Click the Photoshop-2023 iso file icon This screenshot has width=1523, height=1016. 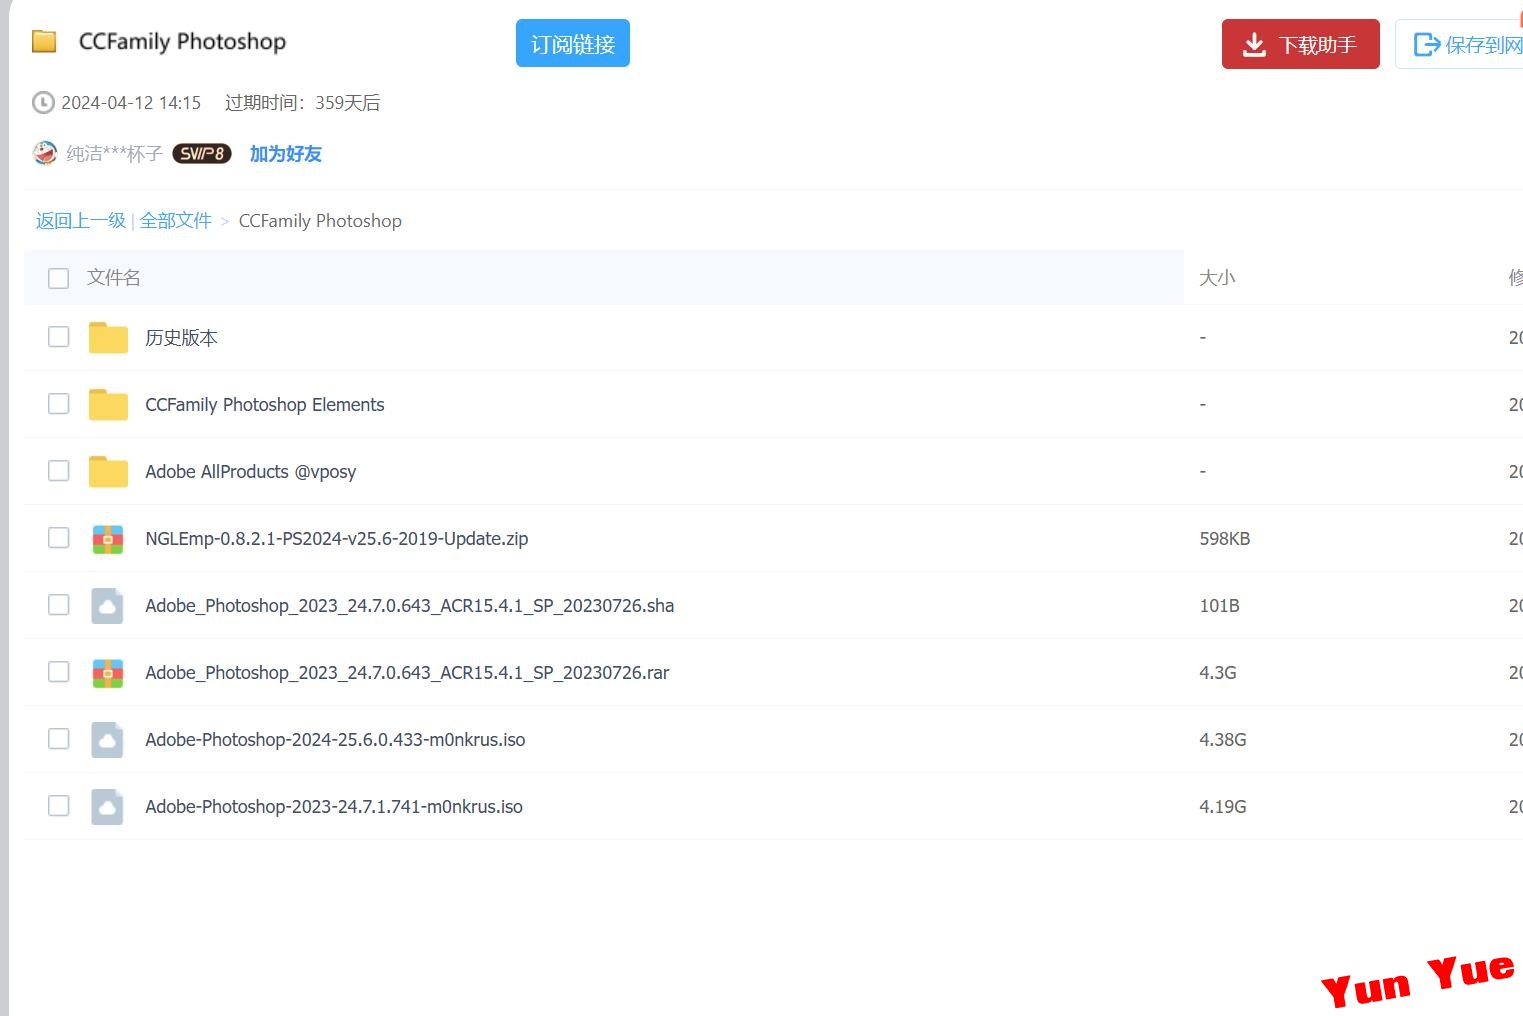click(x=107, y=807)
